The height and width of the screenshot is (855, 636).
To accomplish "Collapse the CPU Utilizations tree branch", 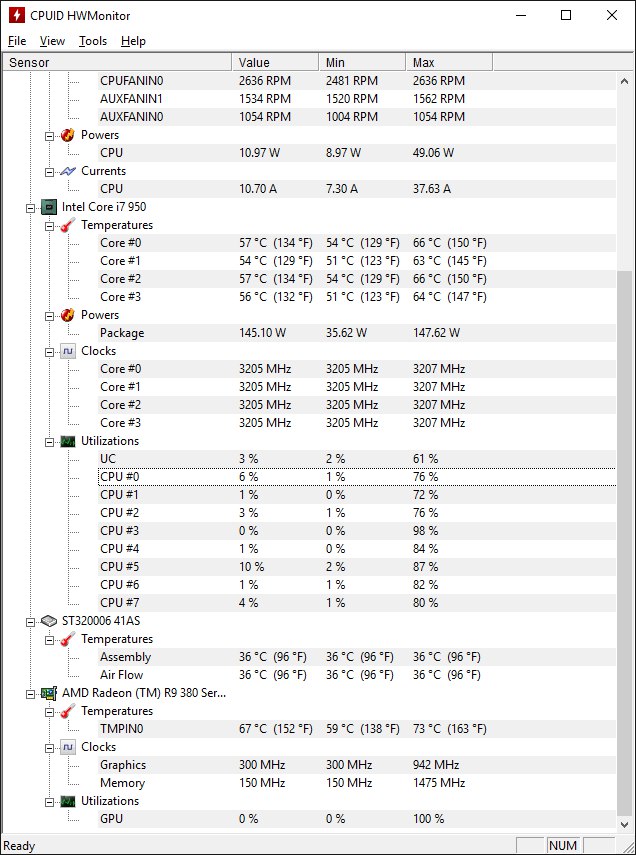I will coord(50,441).
